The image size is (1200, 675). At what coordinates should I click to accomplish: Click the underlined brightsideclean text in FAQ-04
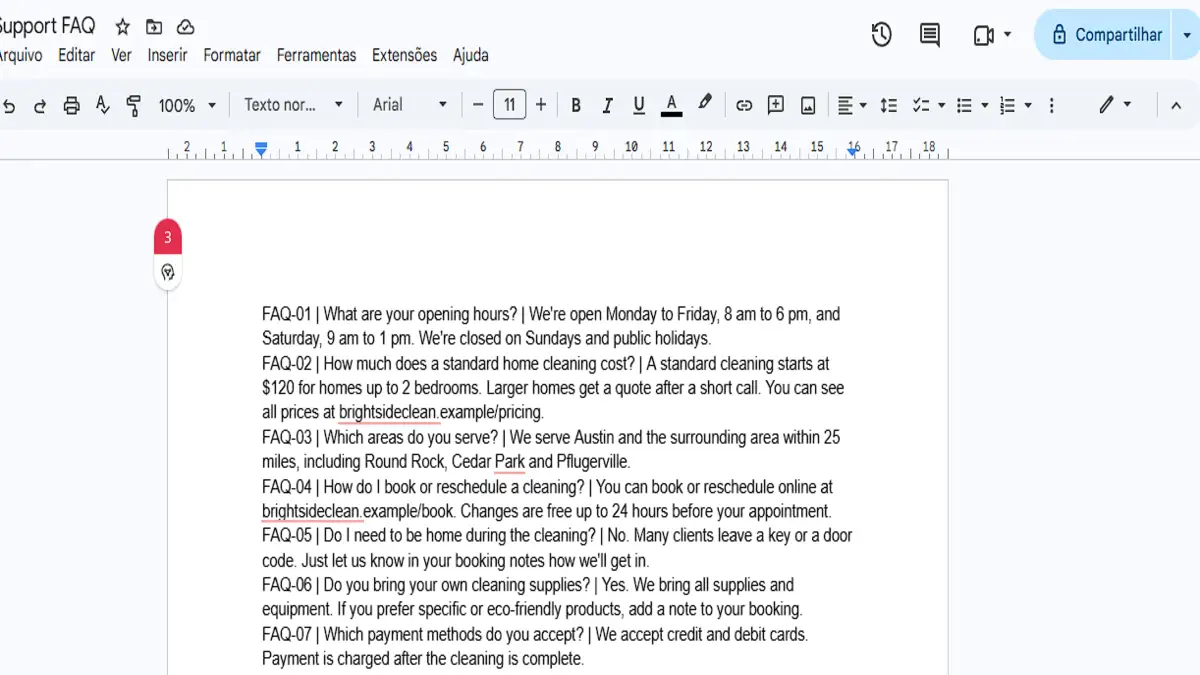(313, 511)
